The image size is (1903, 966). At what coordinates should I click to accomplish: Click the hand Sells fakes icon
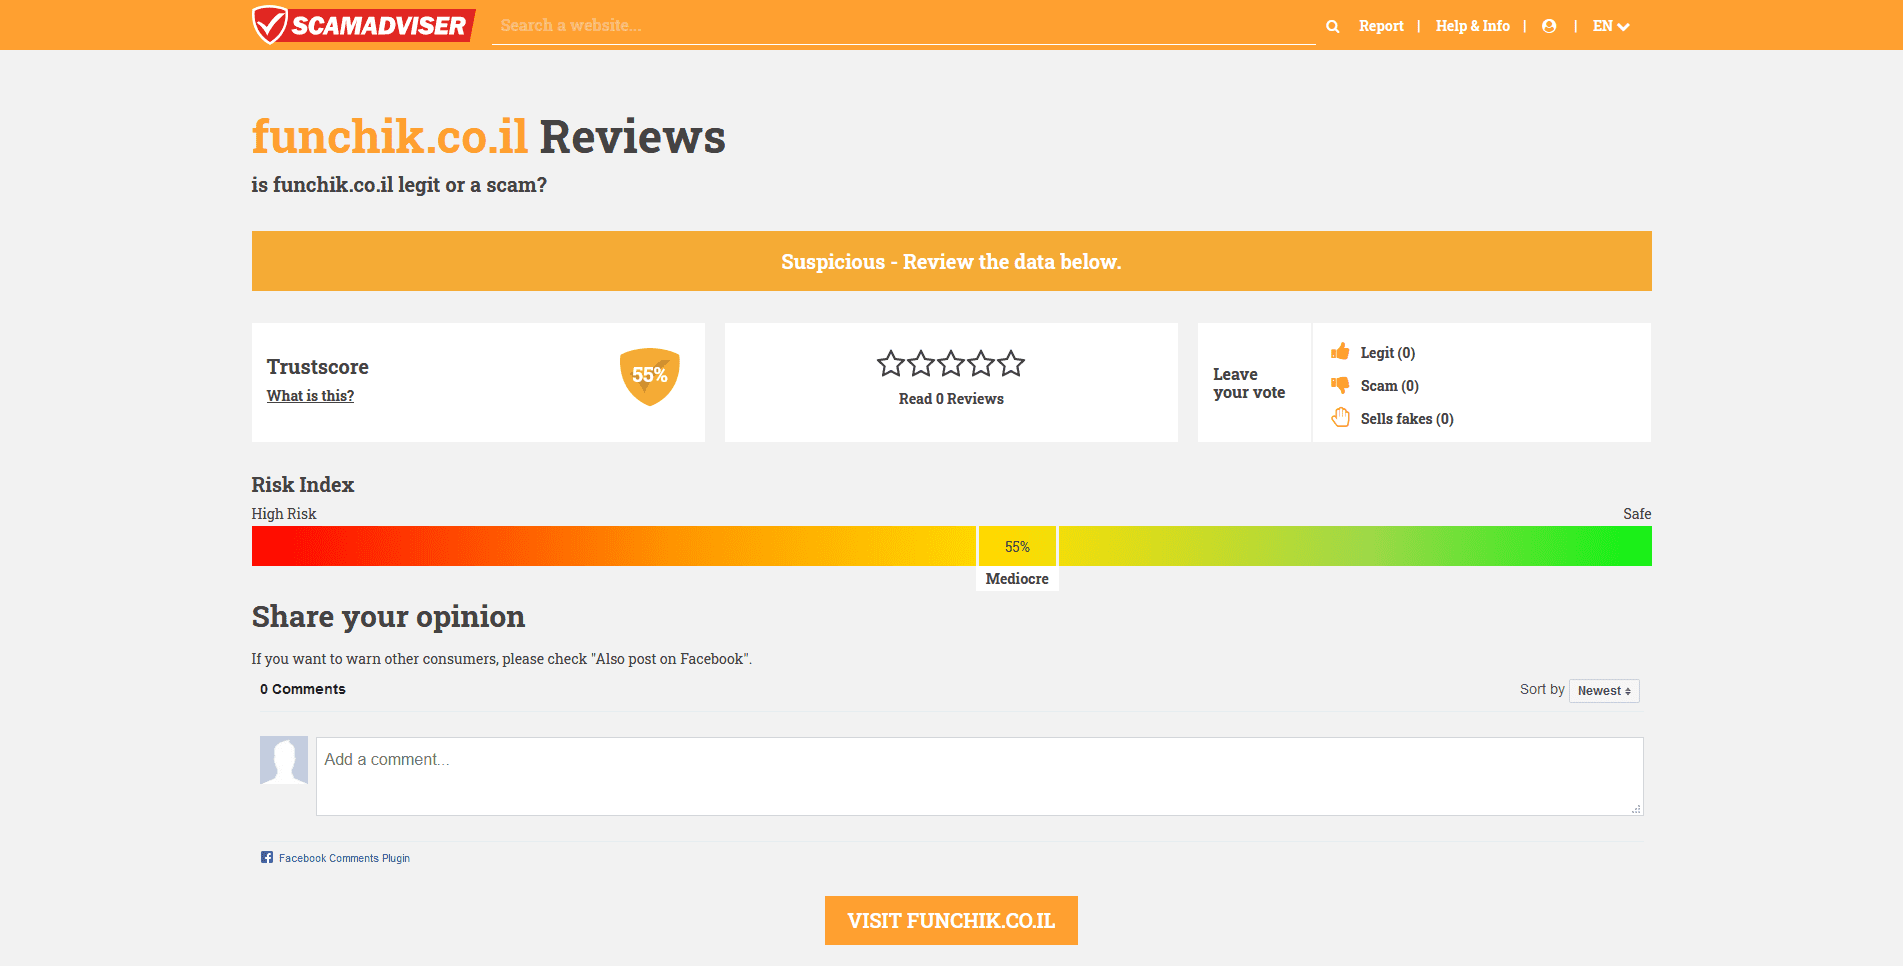pos(1340,418)
